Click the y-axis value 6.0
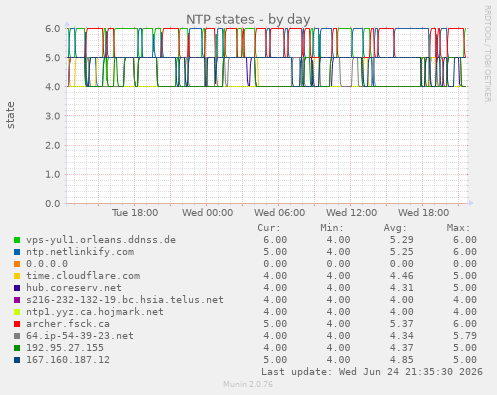The image size is (497, 395). [x=53, y=29]
